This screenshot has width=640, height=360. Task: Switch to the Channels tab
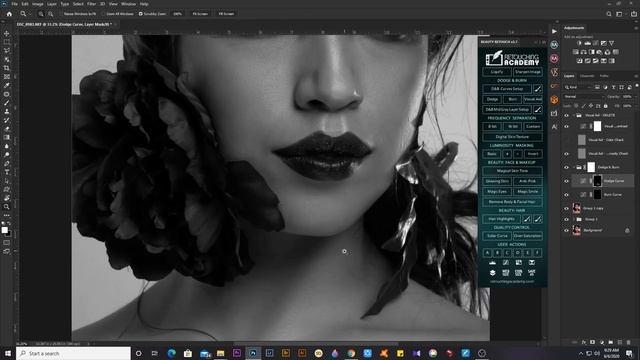587,76
